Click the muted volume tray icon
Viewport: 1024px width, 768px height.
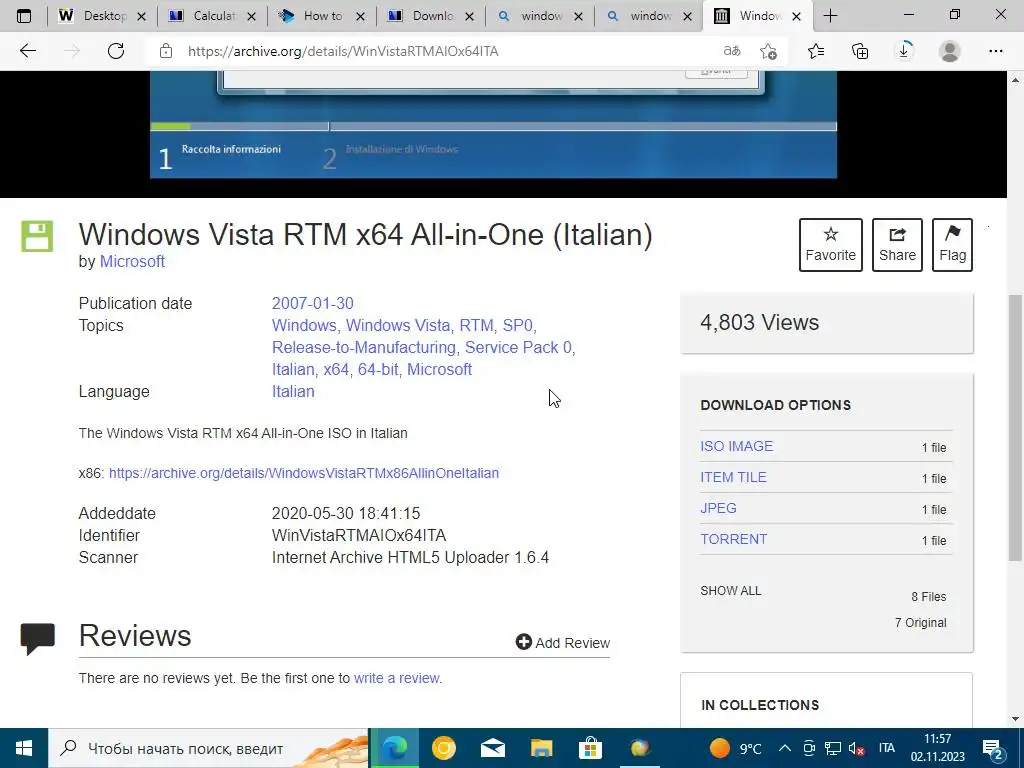click(x=856, y=748)
